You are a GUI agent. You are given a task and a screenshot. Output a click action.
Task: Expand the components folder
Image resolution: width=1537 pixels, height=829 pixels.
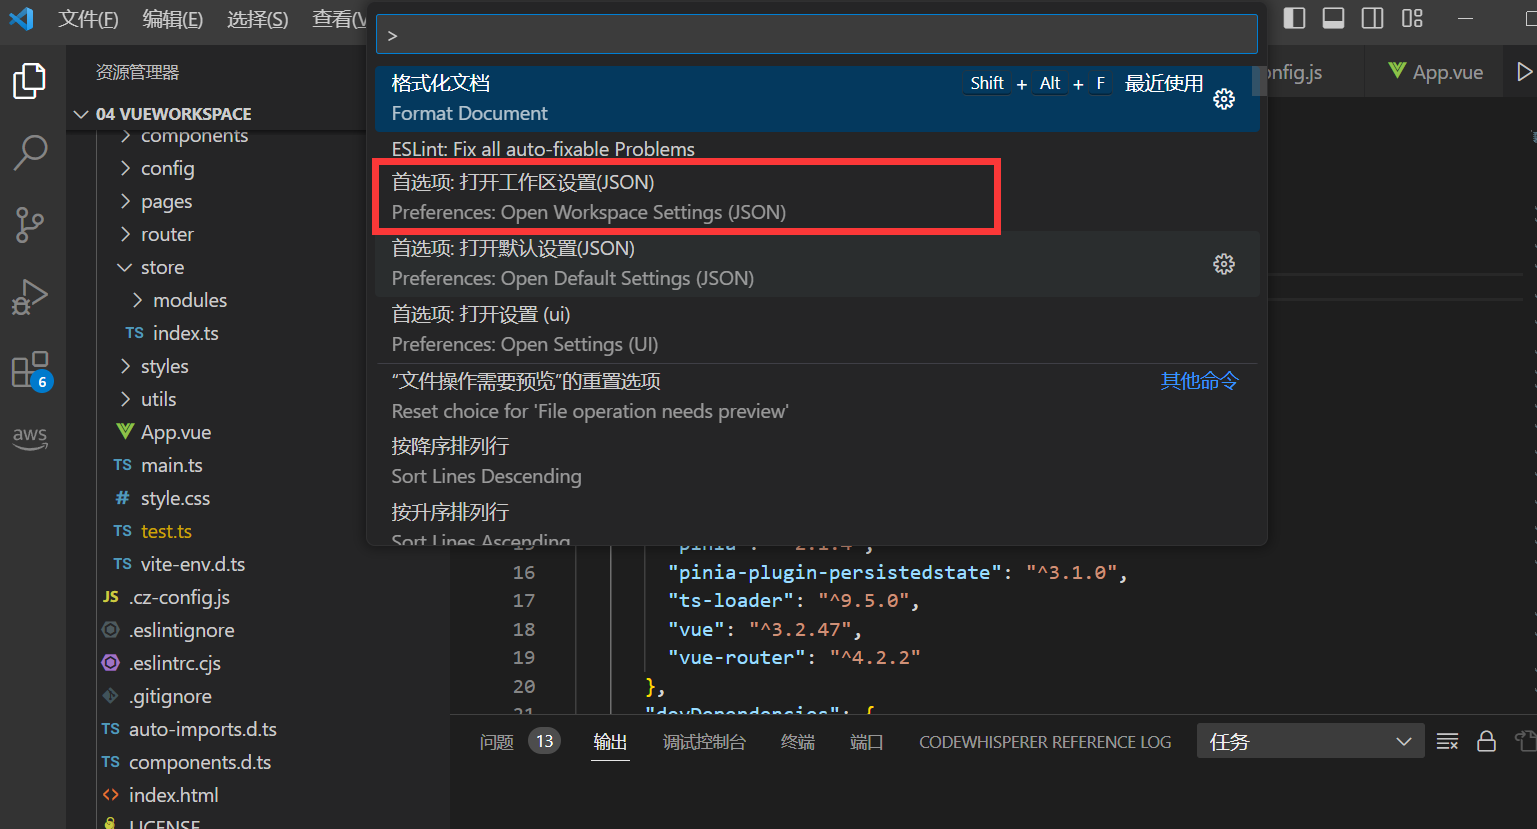pos(194,136)
